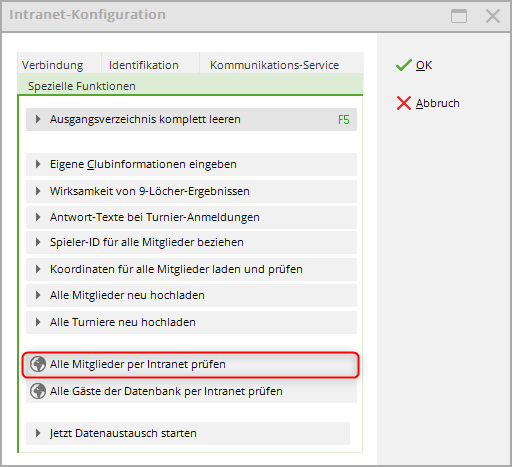Click the arrow beside Wirksamkeit von 9-Löcher-Ergebnissen
Screen dimensions: 512x467
click(38, 191)
